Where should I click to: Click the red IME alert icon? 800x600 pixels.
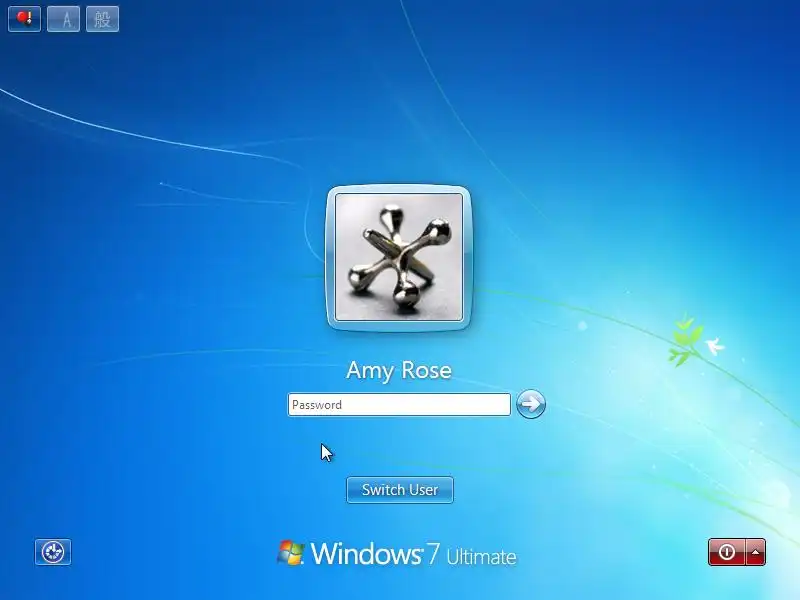[x=24, y=19]
